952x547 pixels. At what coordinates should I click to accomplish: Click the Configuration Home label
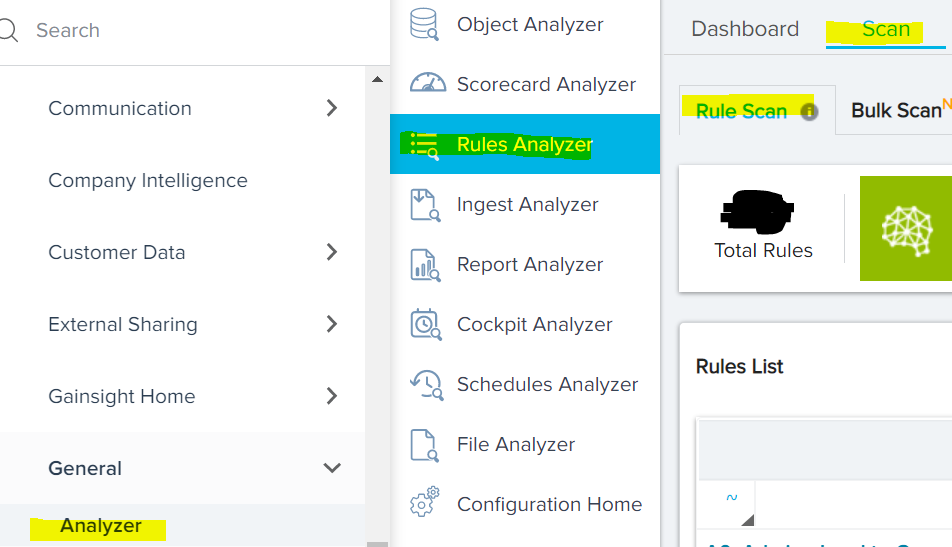(x=549, y=505)
